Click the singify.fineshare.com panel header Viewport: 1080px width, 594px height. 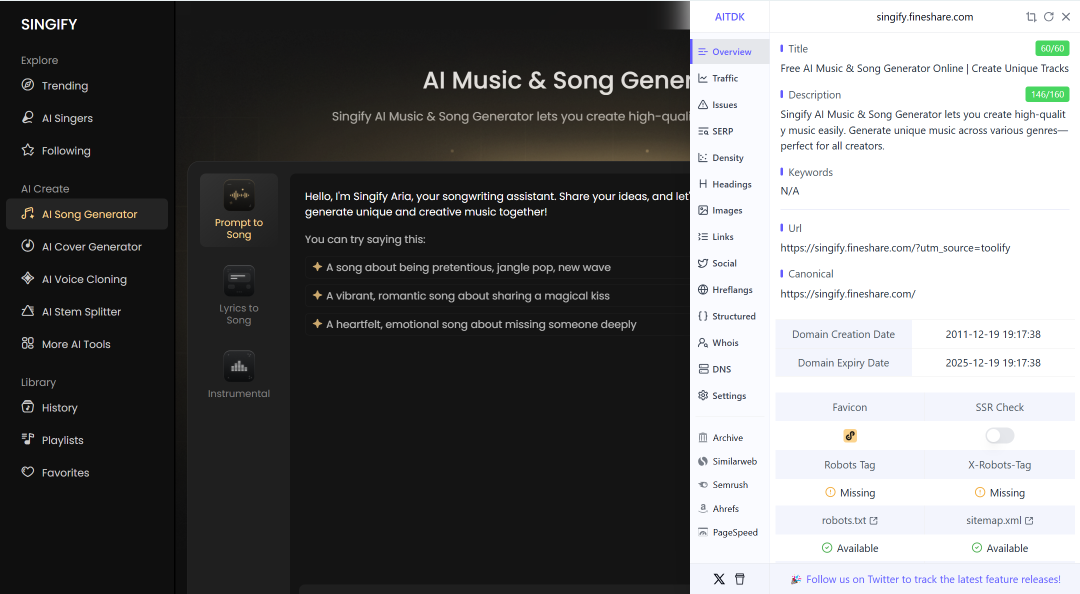[924, 17]
